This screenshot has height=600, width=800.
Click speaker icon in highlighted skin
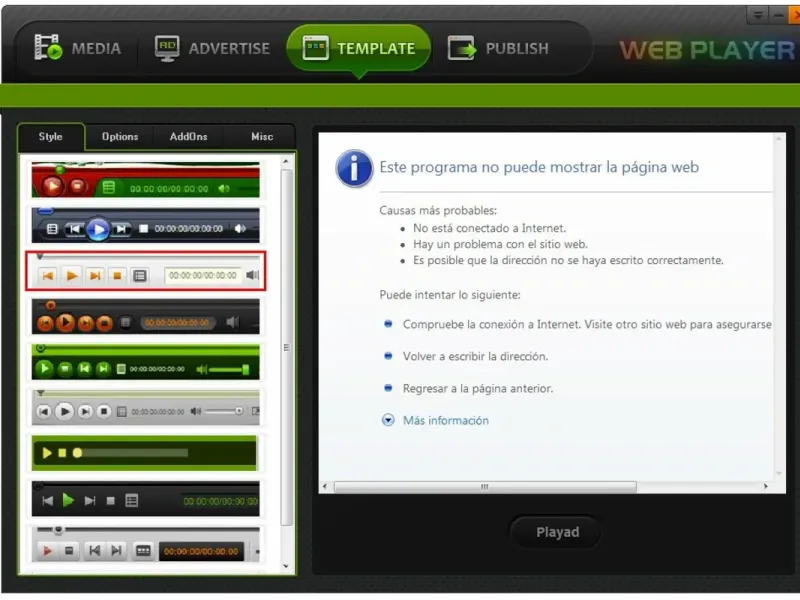[252, 275]
